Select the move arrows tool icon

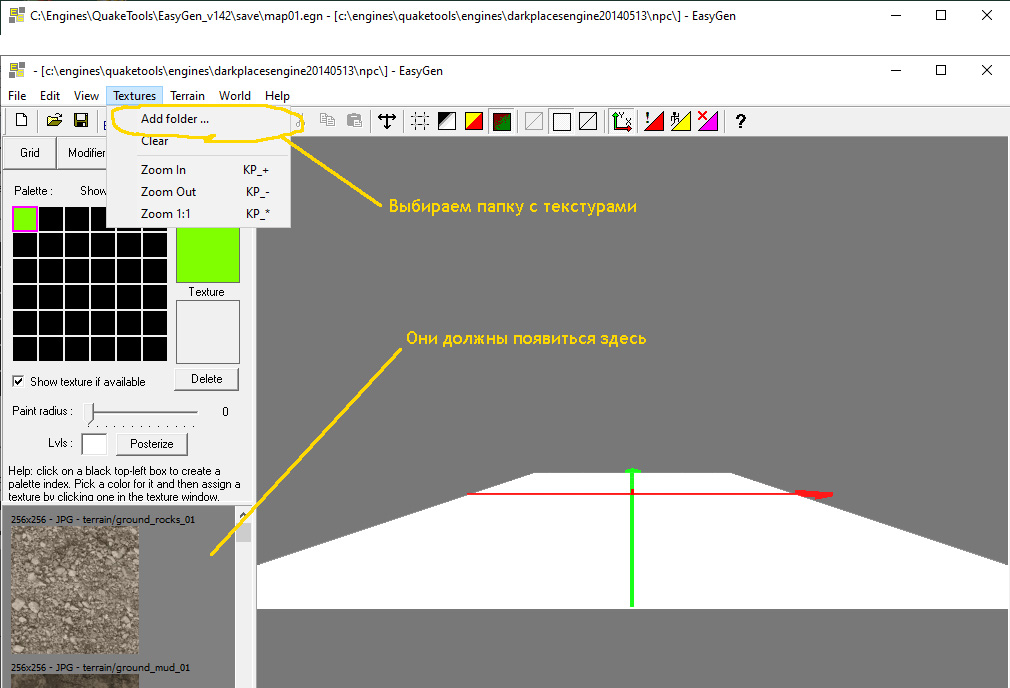[x=386, y=120]
